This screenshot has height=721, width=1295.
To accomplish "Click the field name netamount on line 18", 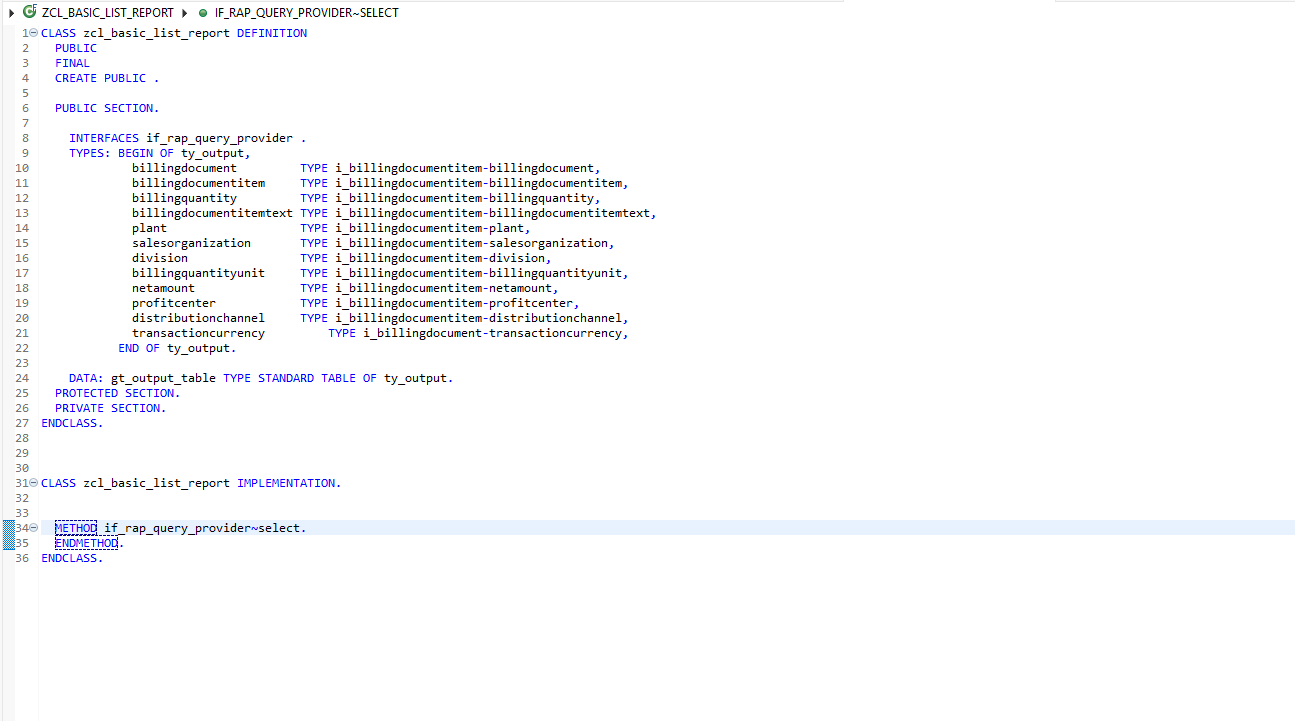I will pyautogui.click(x=163, y=288).
